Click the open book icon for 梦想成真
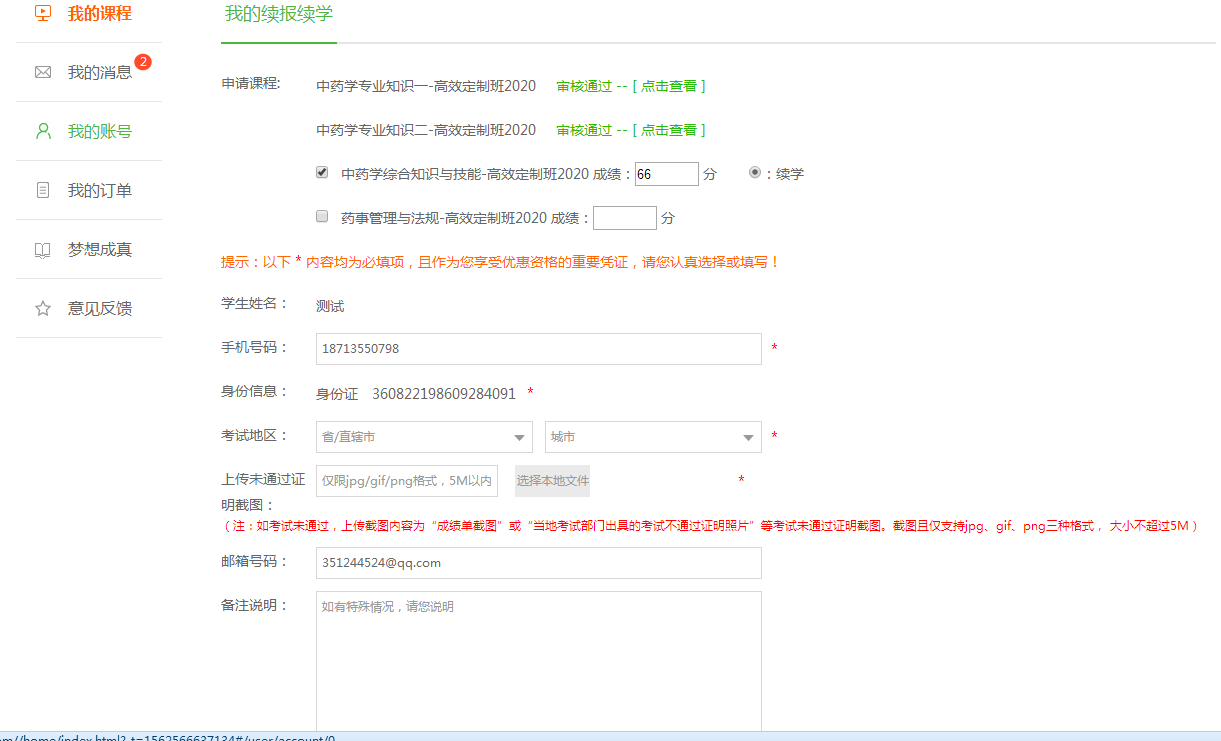The width and height of the screenshot is (1221, 741). tap(42, 250)
